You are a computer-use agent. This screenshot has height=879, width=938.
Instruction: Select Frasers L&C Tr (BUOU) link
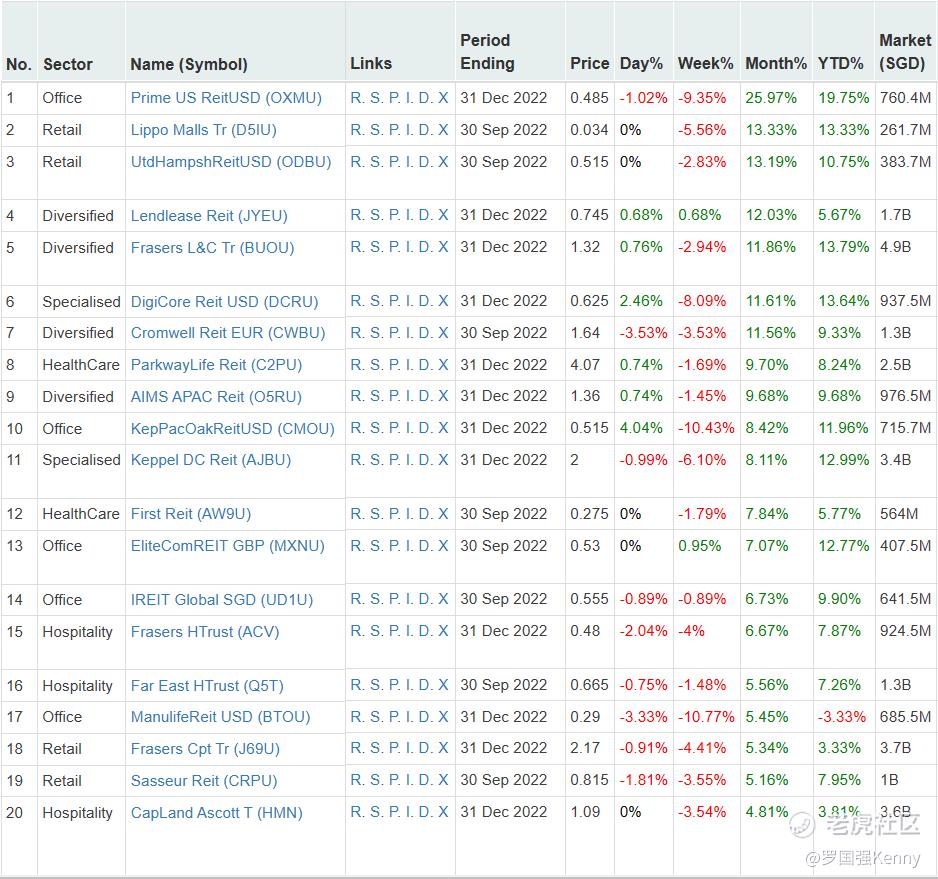point(212,247)
